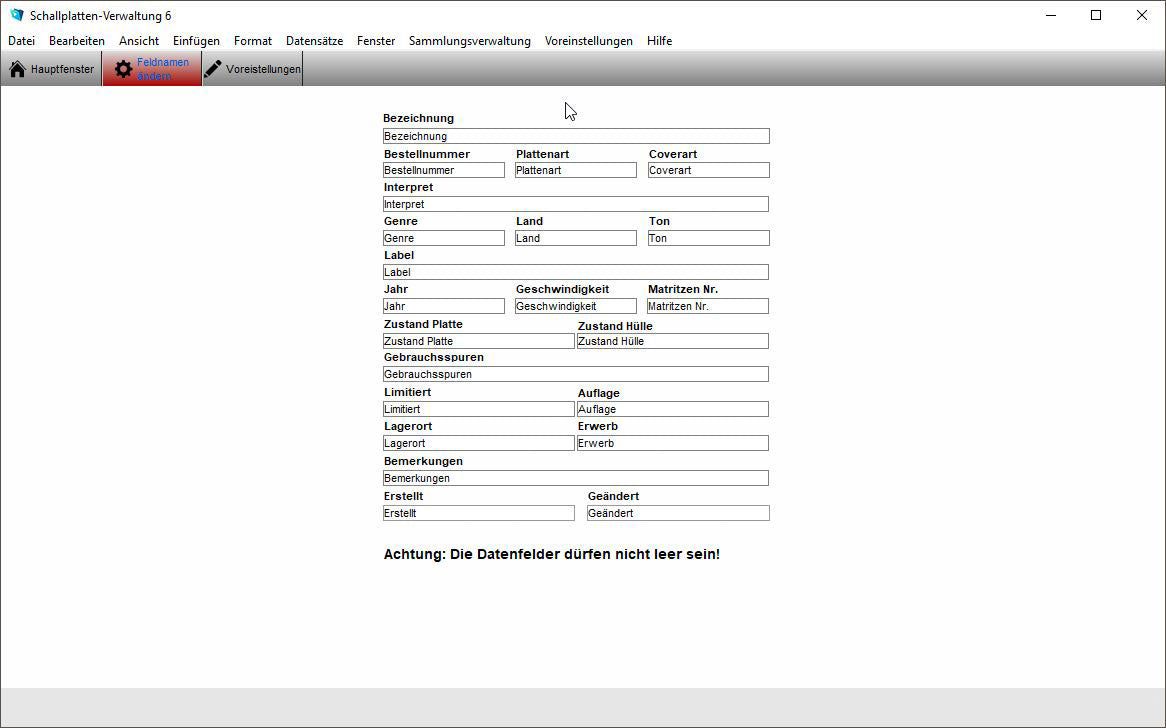Click the Bezeichnung text field
The height and width of the screenshot is (728, 1166).
[x=576, y=136]
